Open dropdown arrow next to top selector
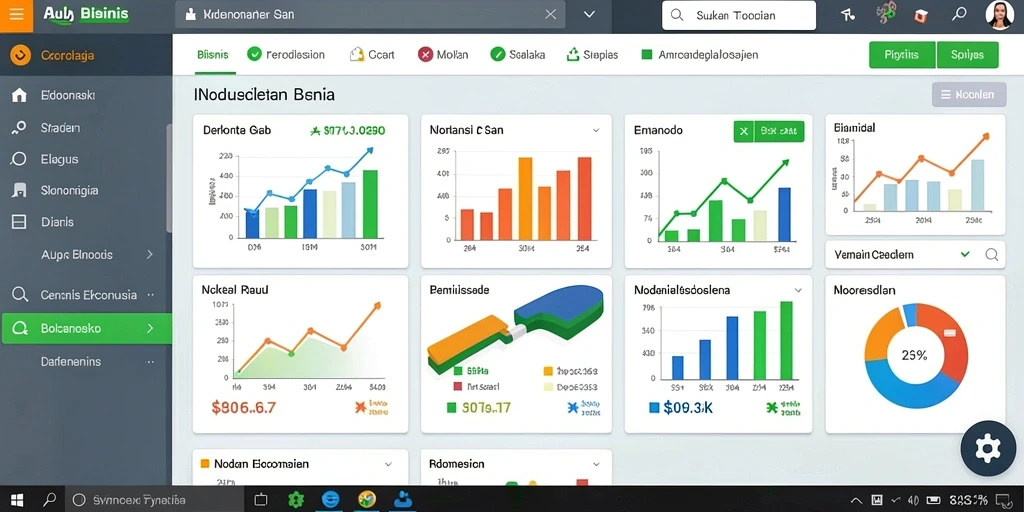Screen dimensions: 1024x512 589,14
